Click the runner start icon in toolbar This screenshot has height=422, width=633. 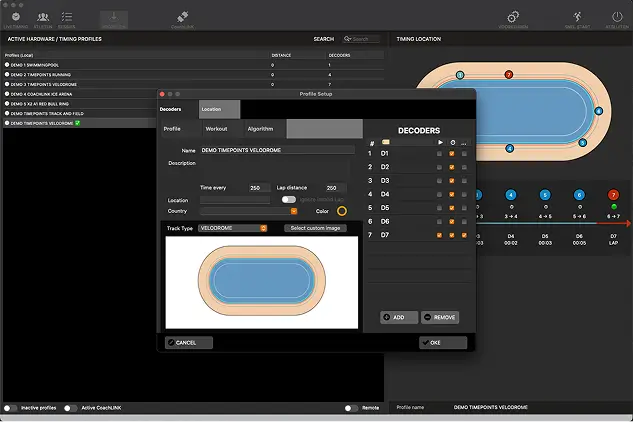tap(577, 19)
